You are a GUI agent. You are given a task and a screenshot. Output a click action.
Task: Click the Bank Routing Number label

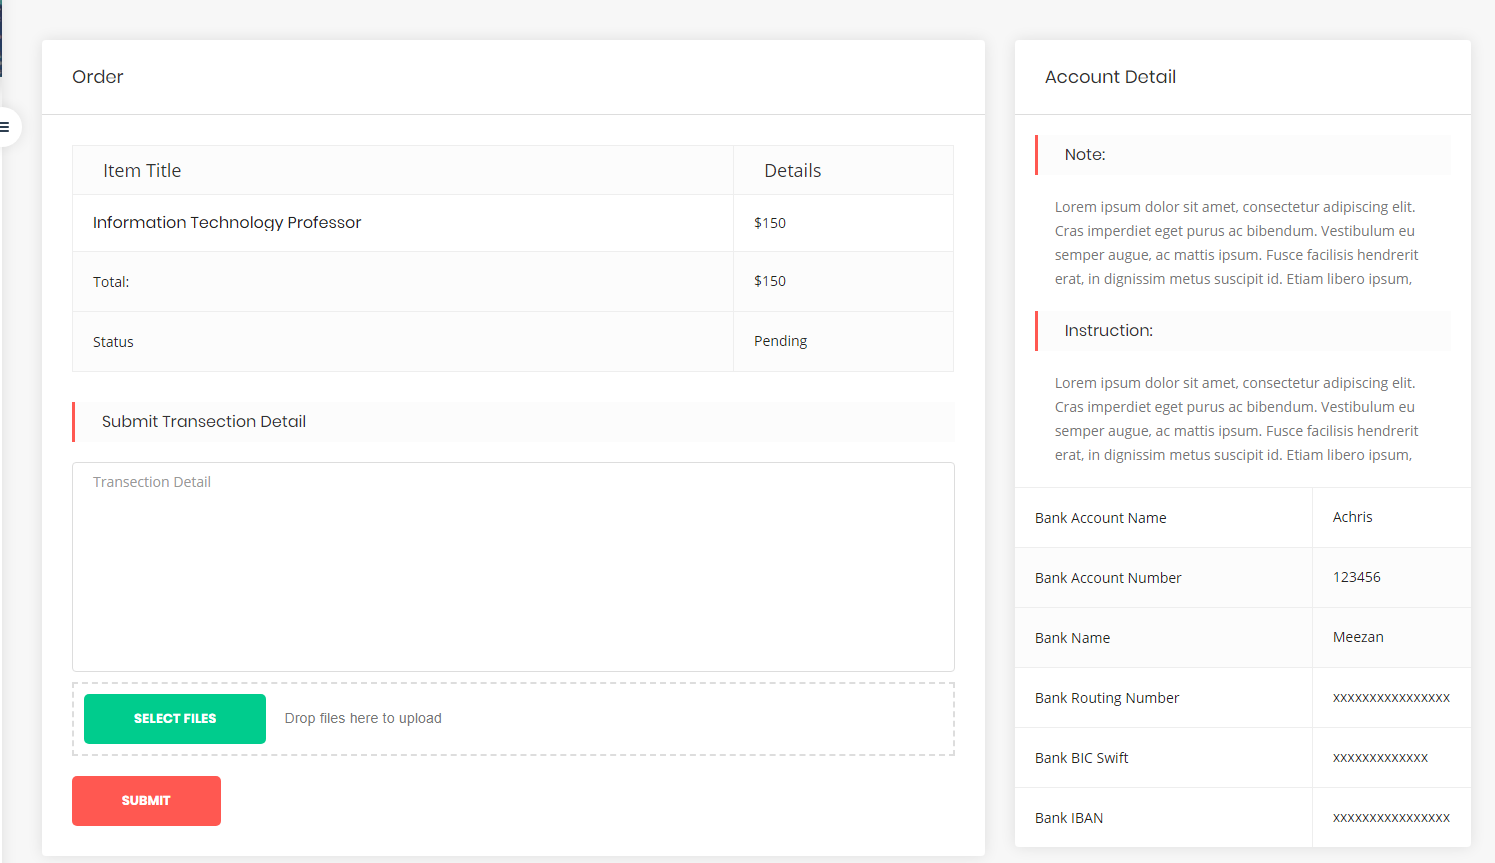[x=1107, y=698]
